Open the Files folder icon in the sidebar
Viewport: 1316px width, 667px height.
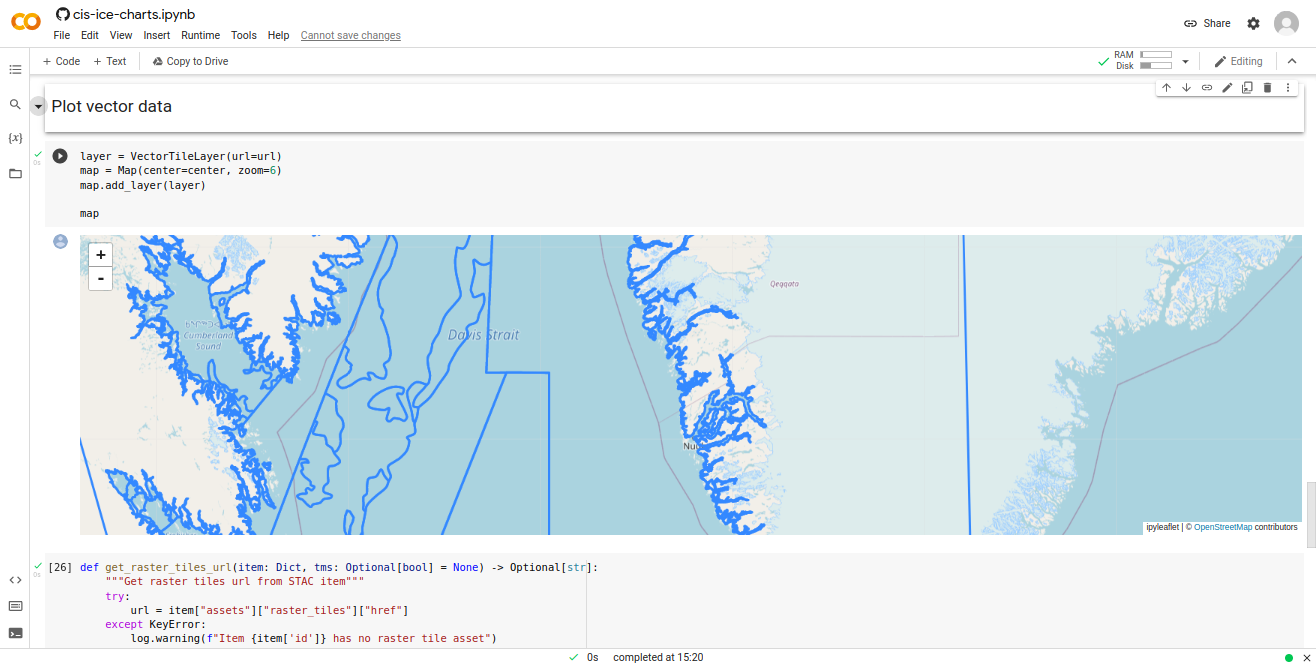click(15, 173)
